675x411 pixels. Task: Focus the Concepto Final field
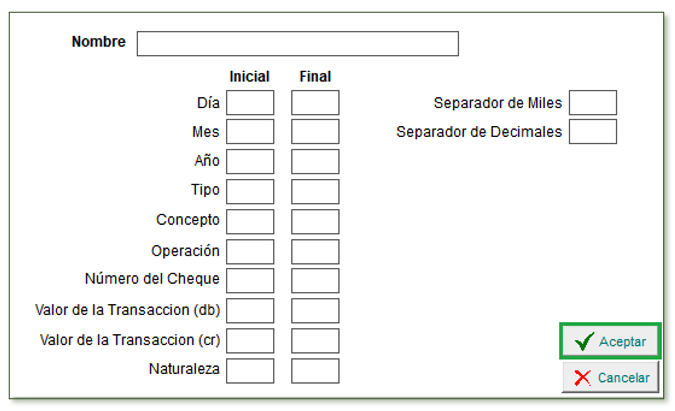tap(315, 221)
